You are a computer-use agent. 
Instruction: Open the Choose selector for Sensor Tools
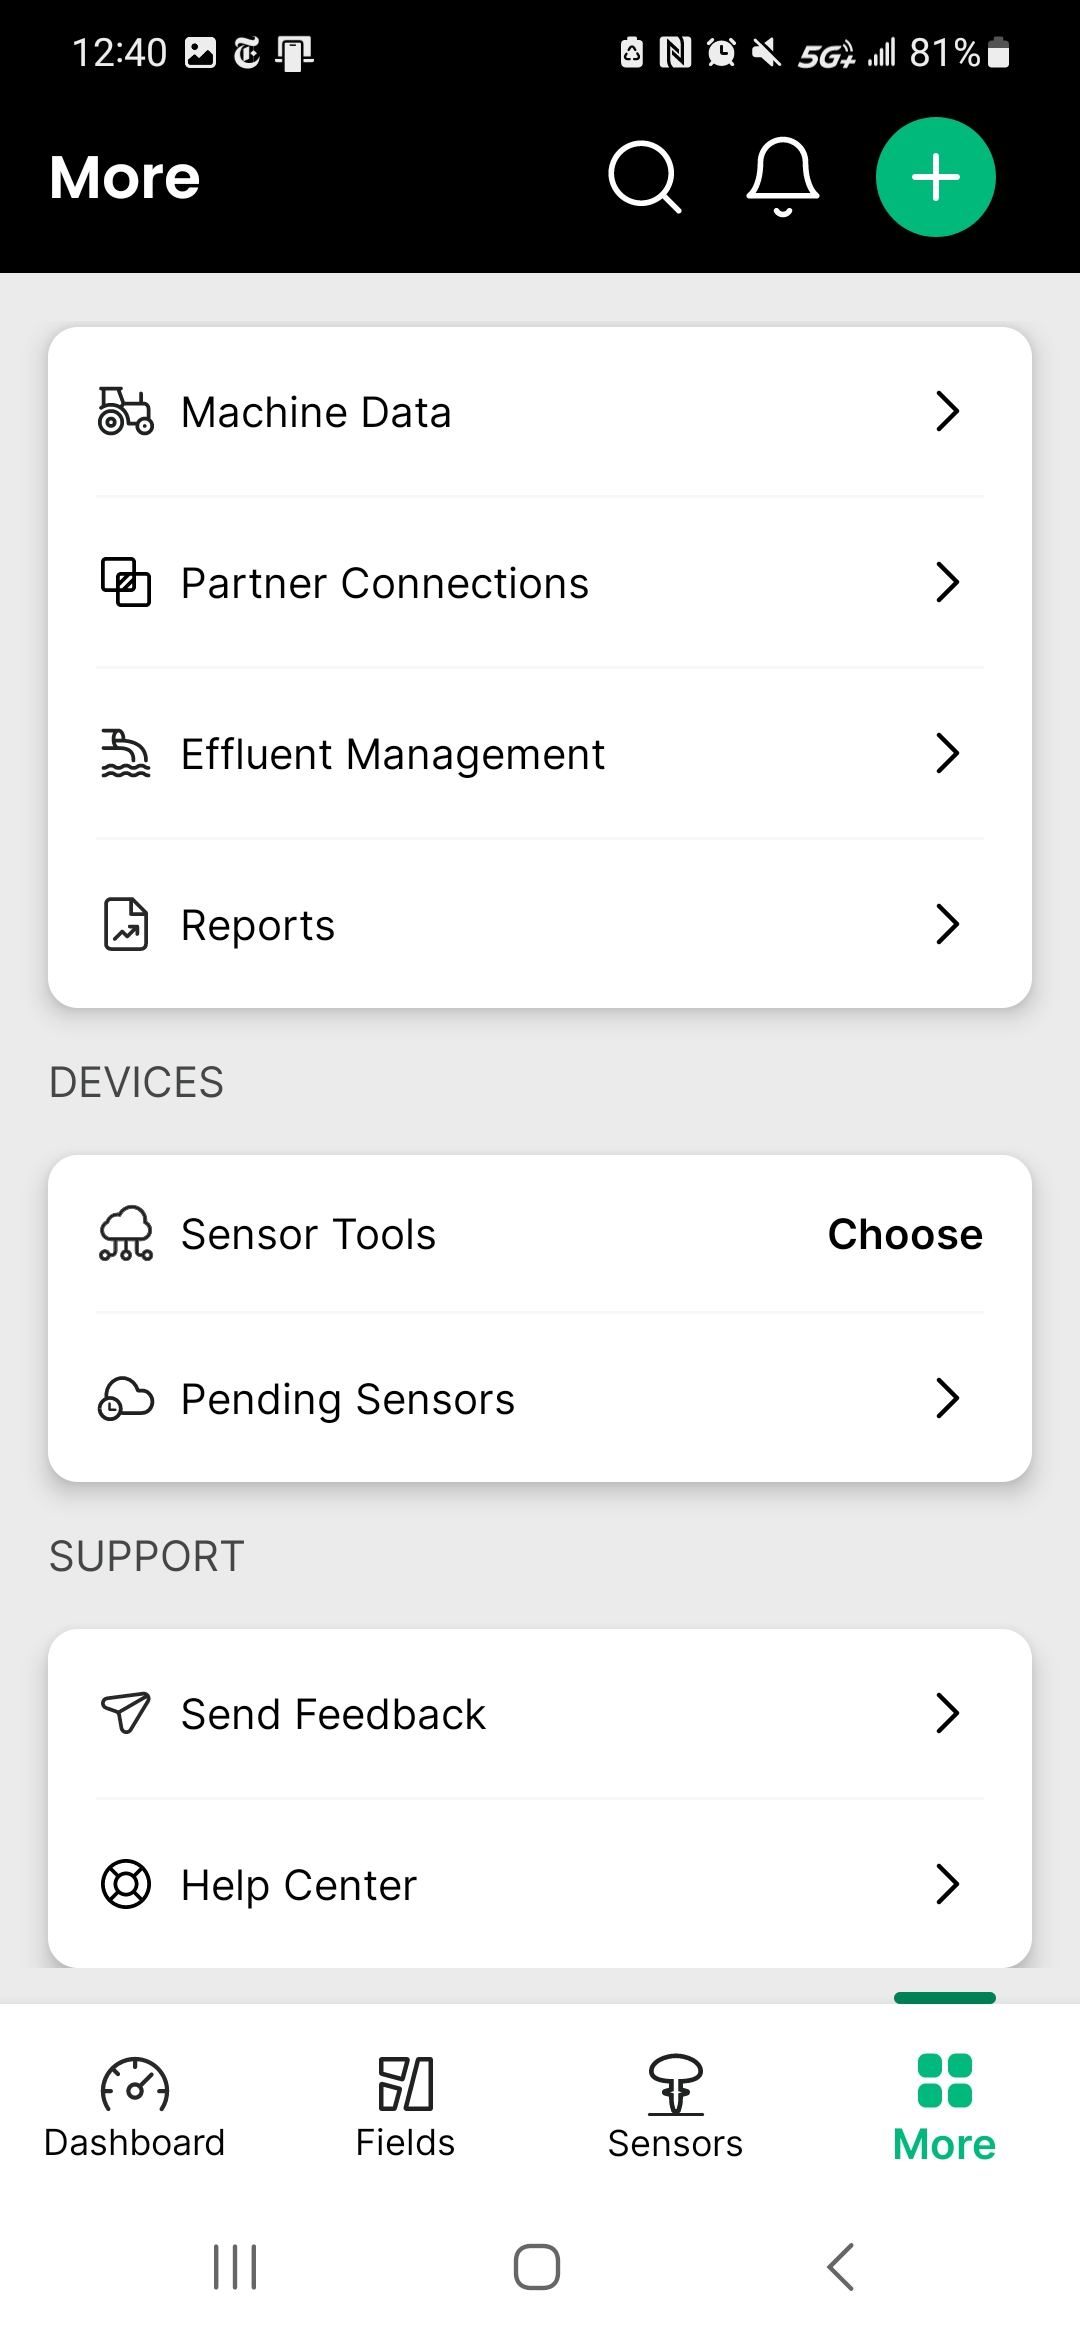point(905,1234)
